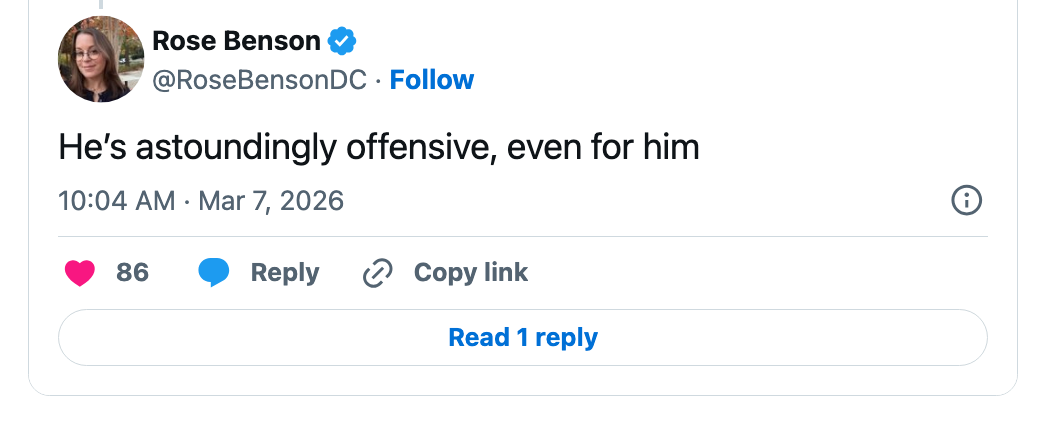Like the tweet with the heart icon
Viewport: 1038px width, 422px height.
pyautogui.click(x=80, y=273)
